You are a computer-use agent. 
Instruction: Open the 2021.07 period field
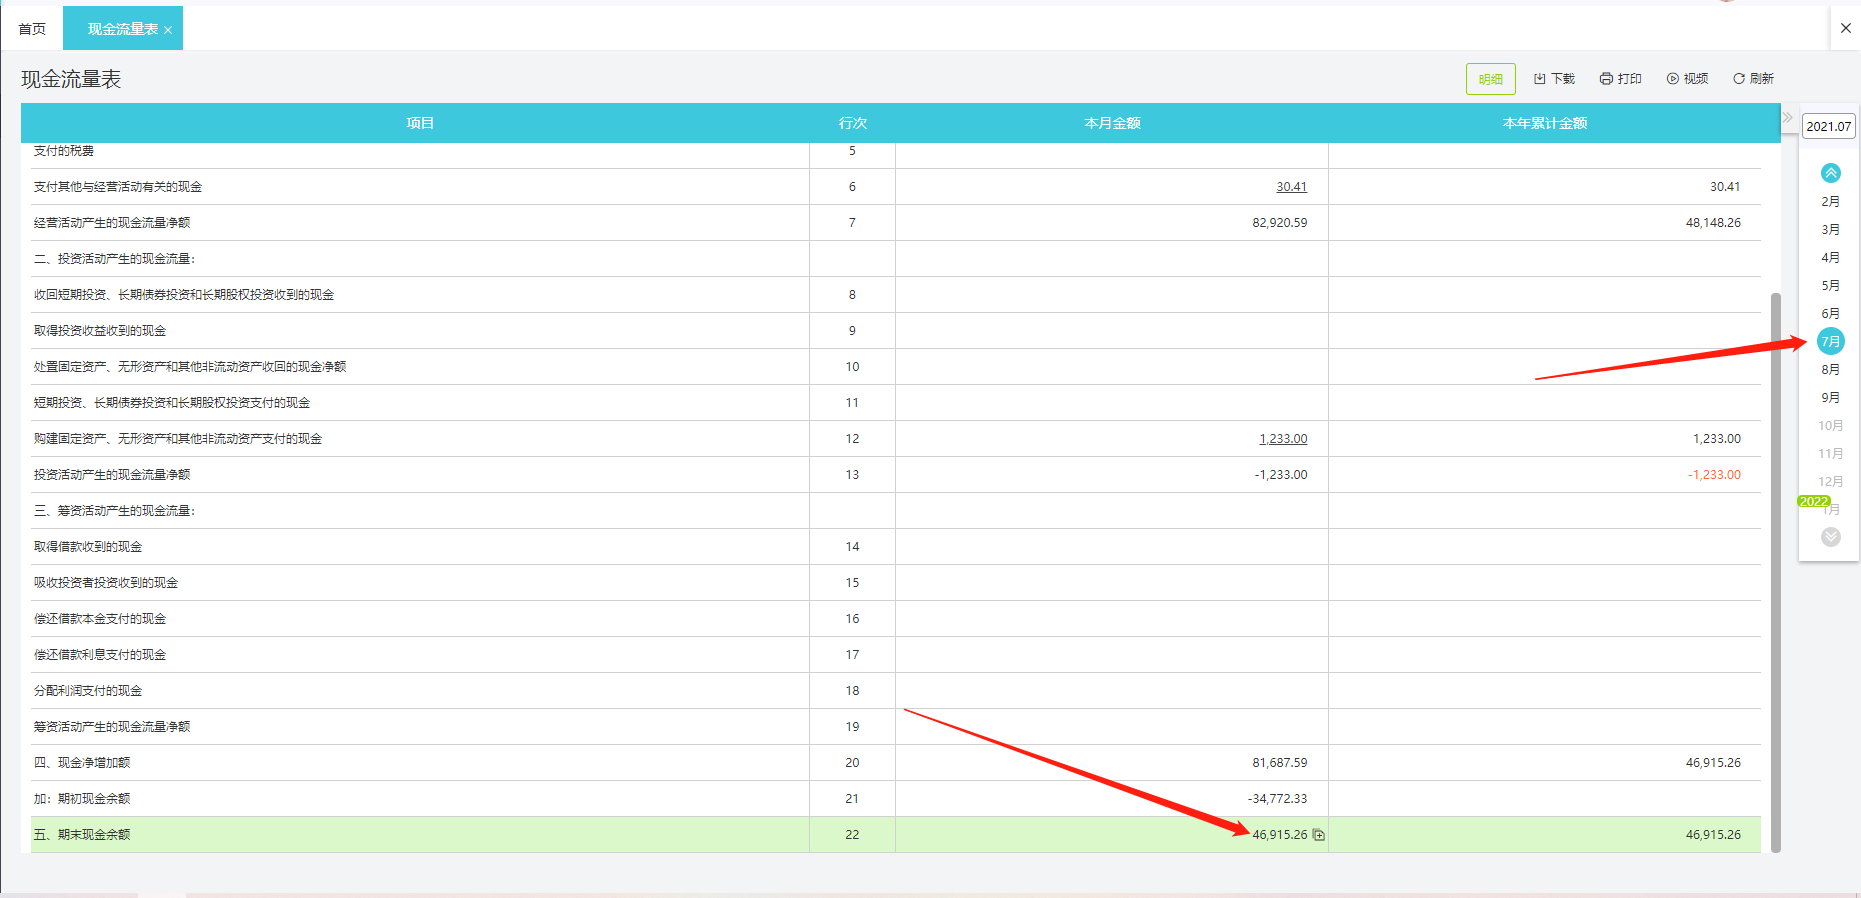click(x=1828, y=126)
